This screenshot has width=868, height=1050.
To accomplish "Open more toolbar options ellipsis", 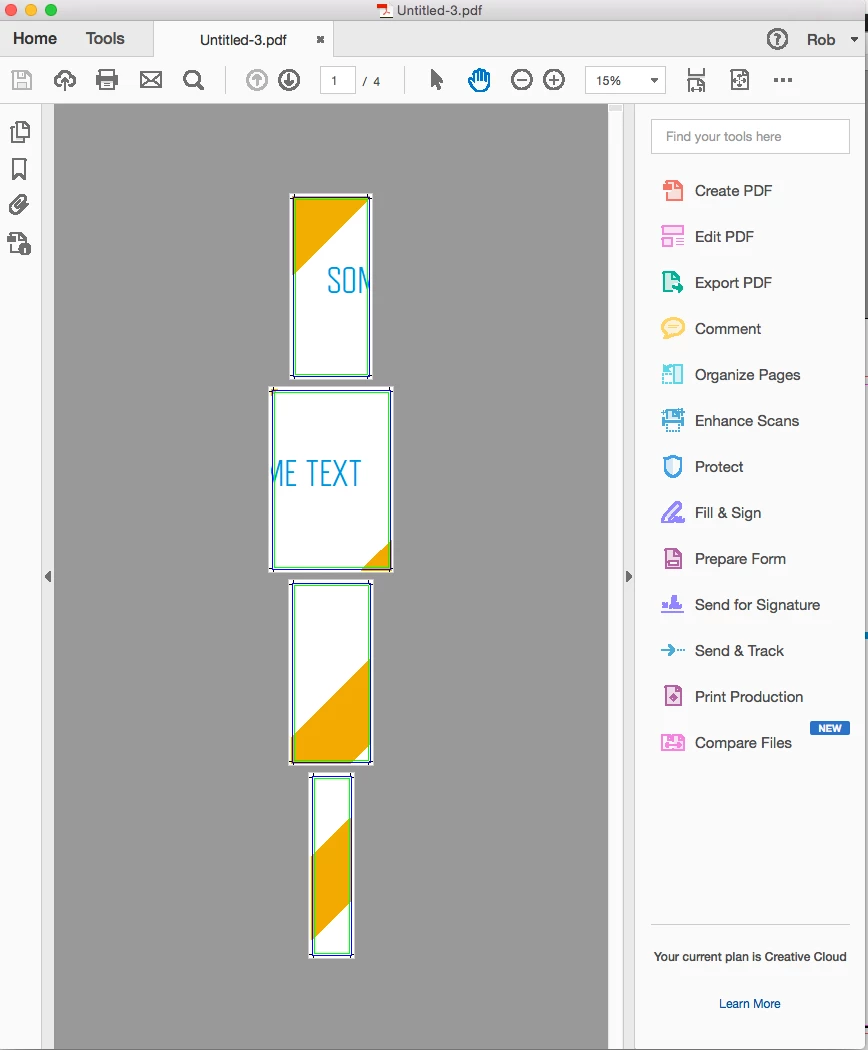I will click(x=783, y=80).
